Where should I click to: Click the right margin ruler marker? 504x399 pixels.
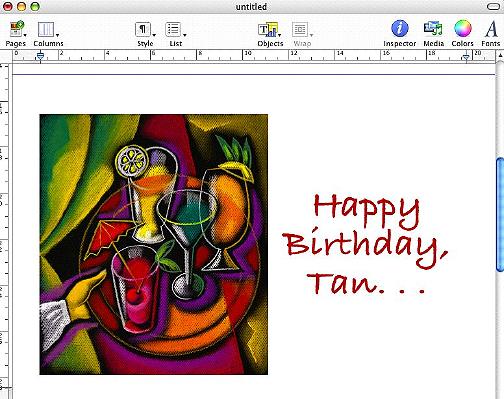click(x=466, y=58)
